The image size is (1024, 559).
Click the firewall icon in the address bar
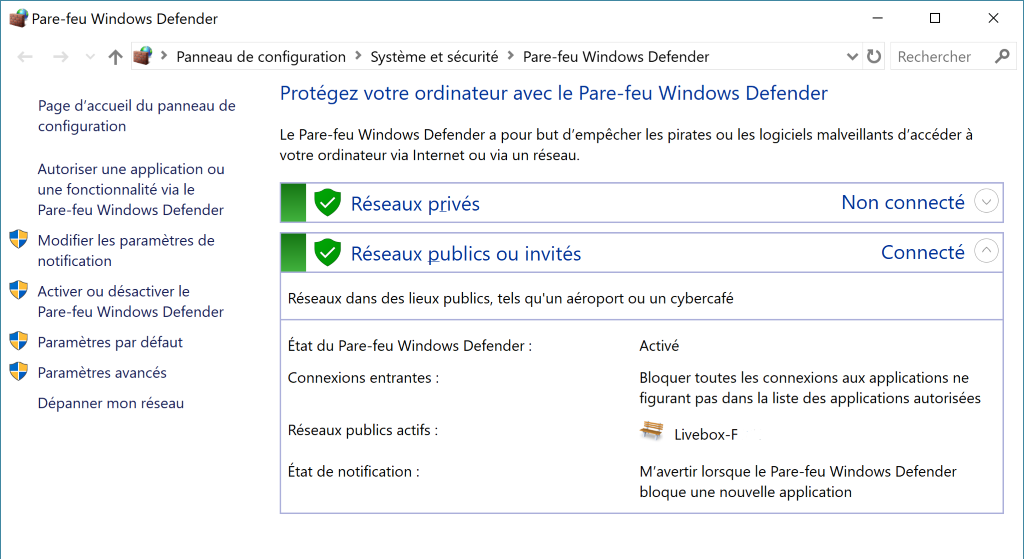tap(142, 56)
